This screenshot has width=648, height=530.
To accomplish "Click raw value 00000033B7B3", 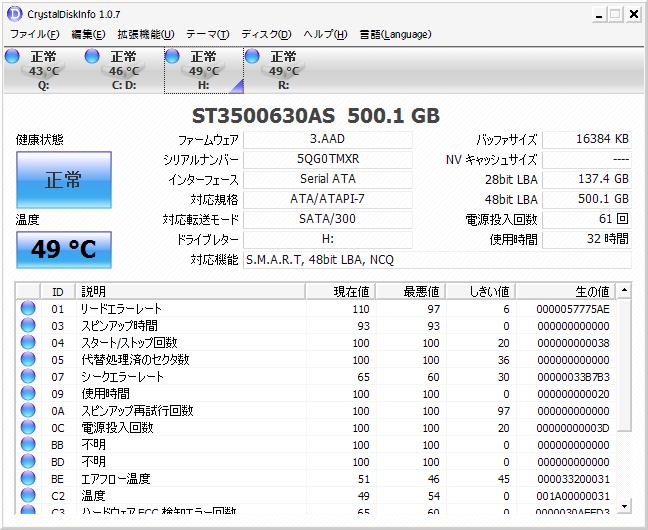I will (573, 377).
